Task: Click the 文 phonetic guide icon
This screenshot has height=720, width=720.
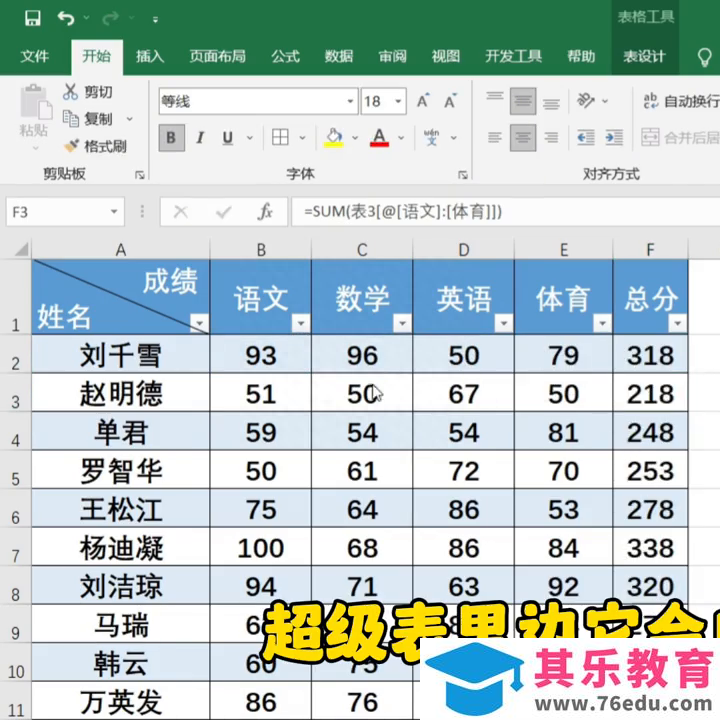Action: [x=432, y=137]
